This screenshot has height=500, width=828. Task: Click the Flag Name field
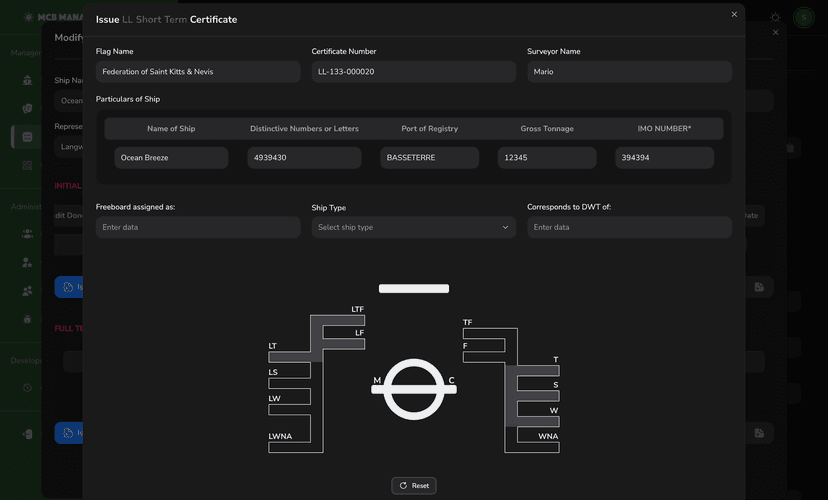pyautogui.click(x=198, y=72)
